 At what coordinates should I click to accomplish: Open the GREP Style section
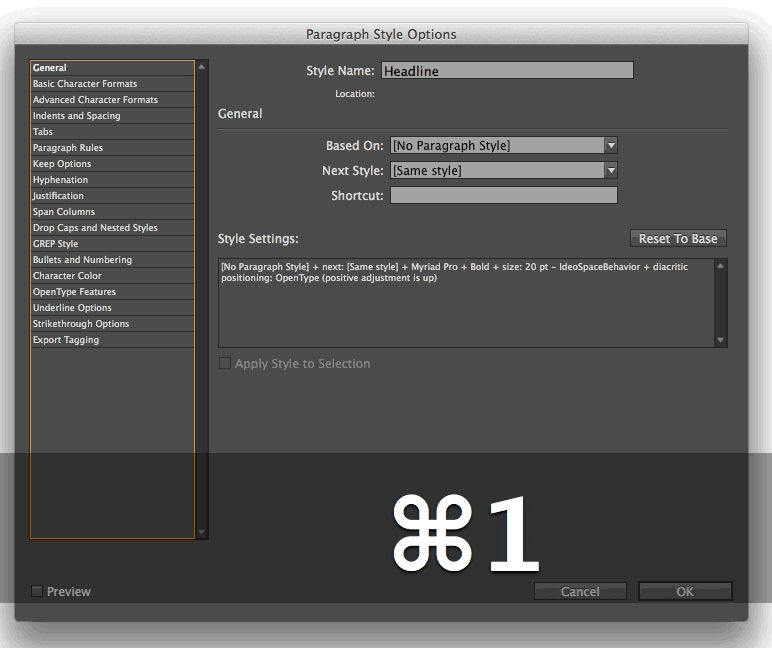[x=55, y=244]
